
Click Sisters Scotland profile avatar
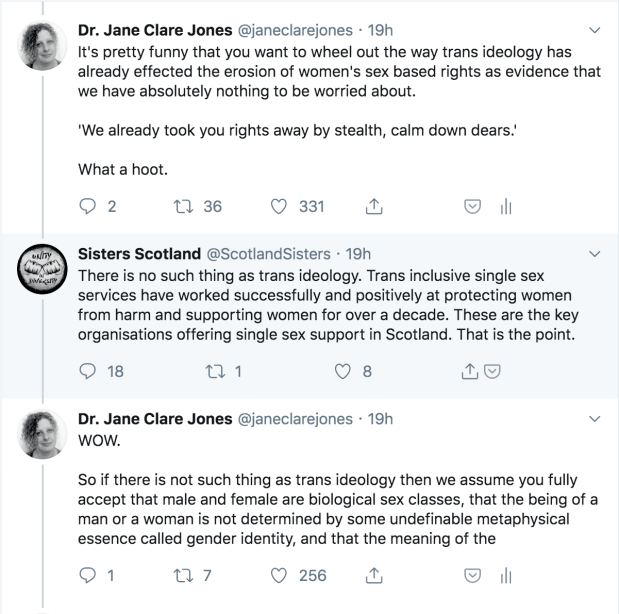click(42, 270)
